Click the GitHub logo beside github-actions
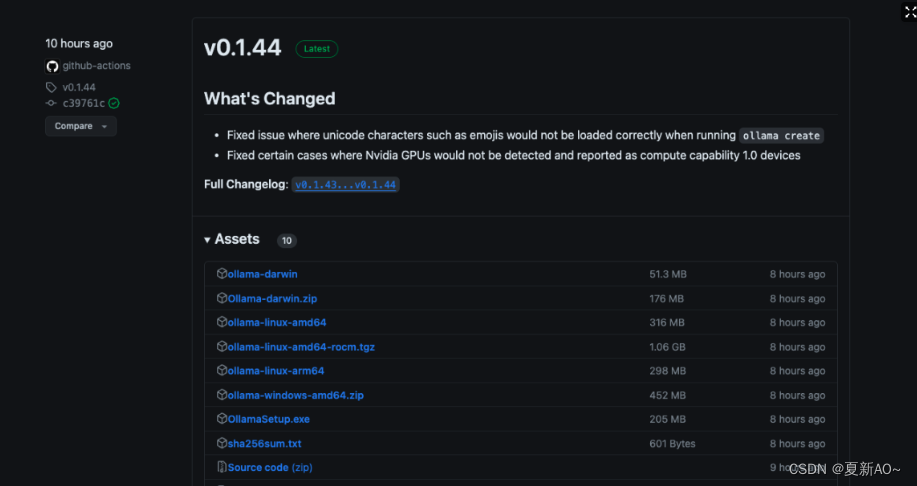Image resolution: width=917 pixels, height=486 pixels. pos(53,66)
